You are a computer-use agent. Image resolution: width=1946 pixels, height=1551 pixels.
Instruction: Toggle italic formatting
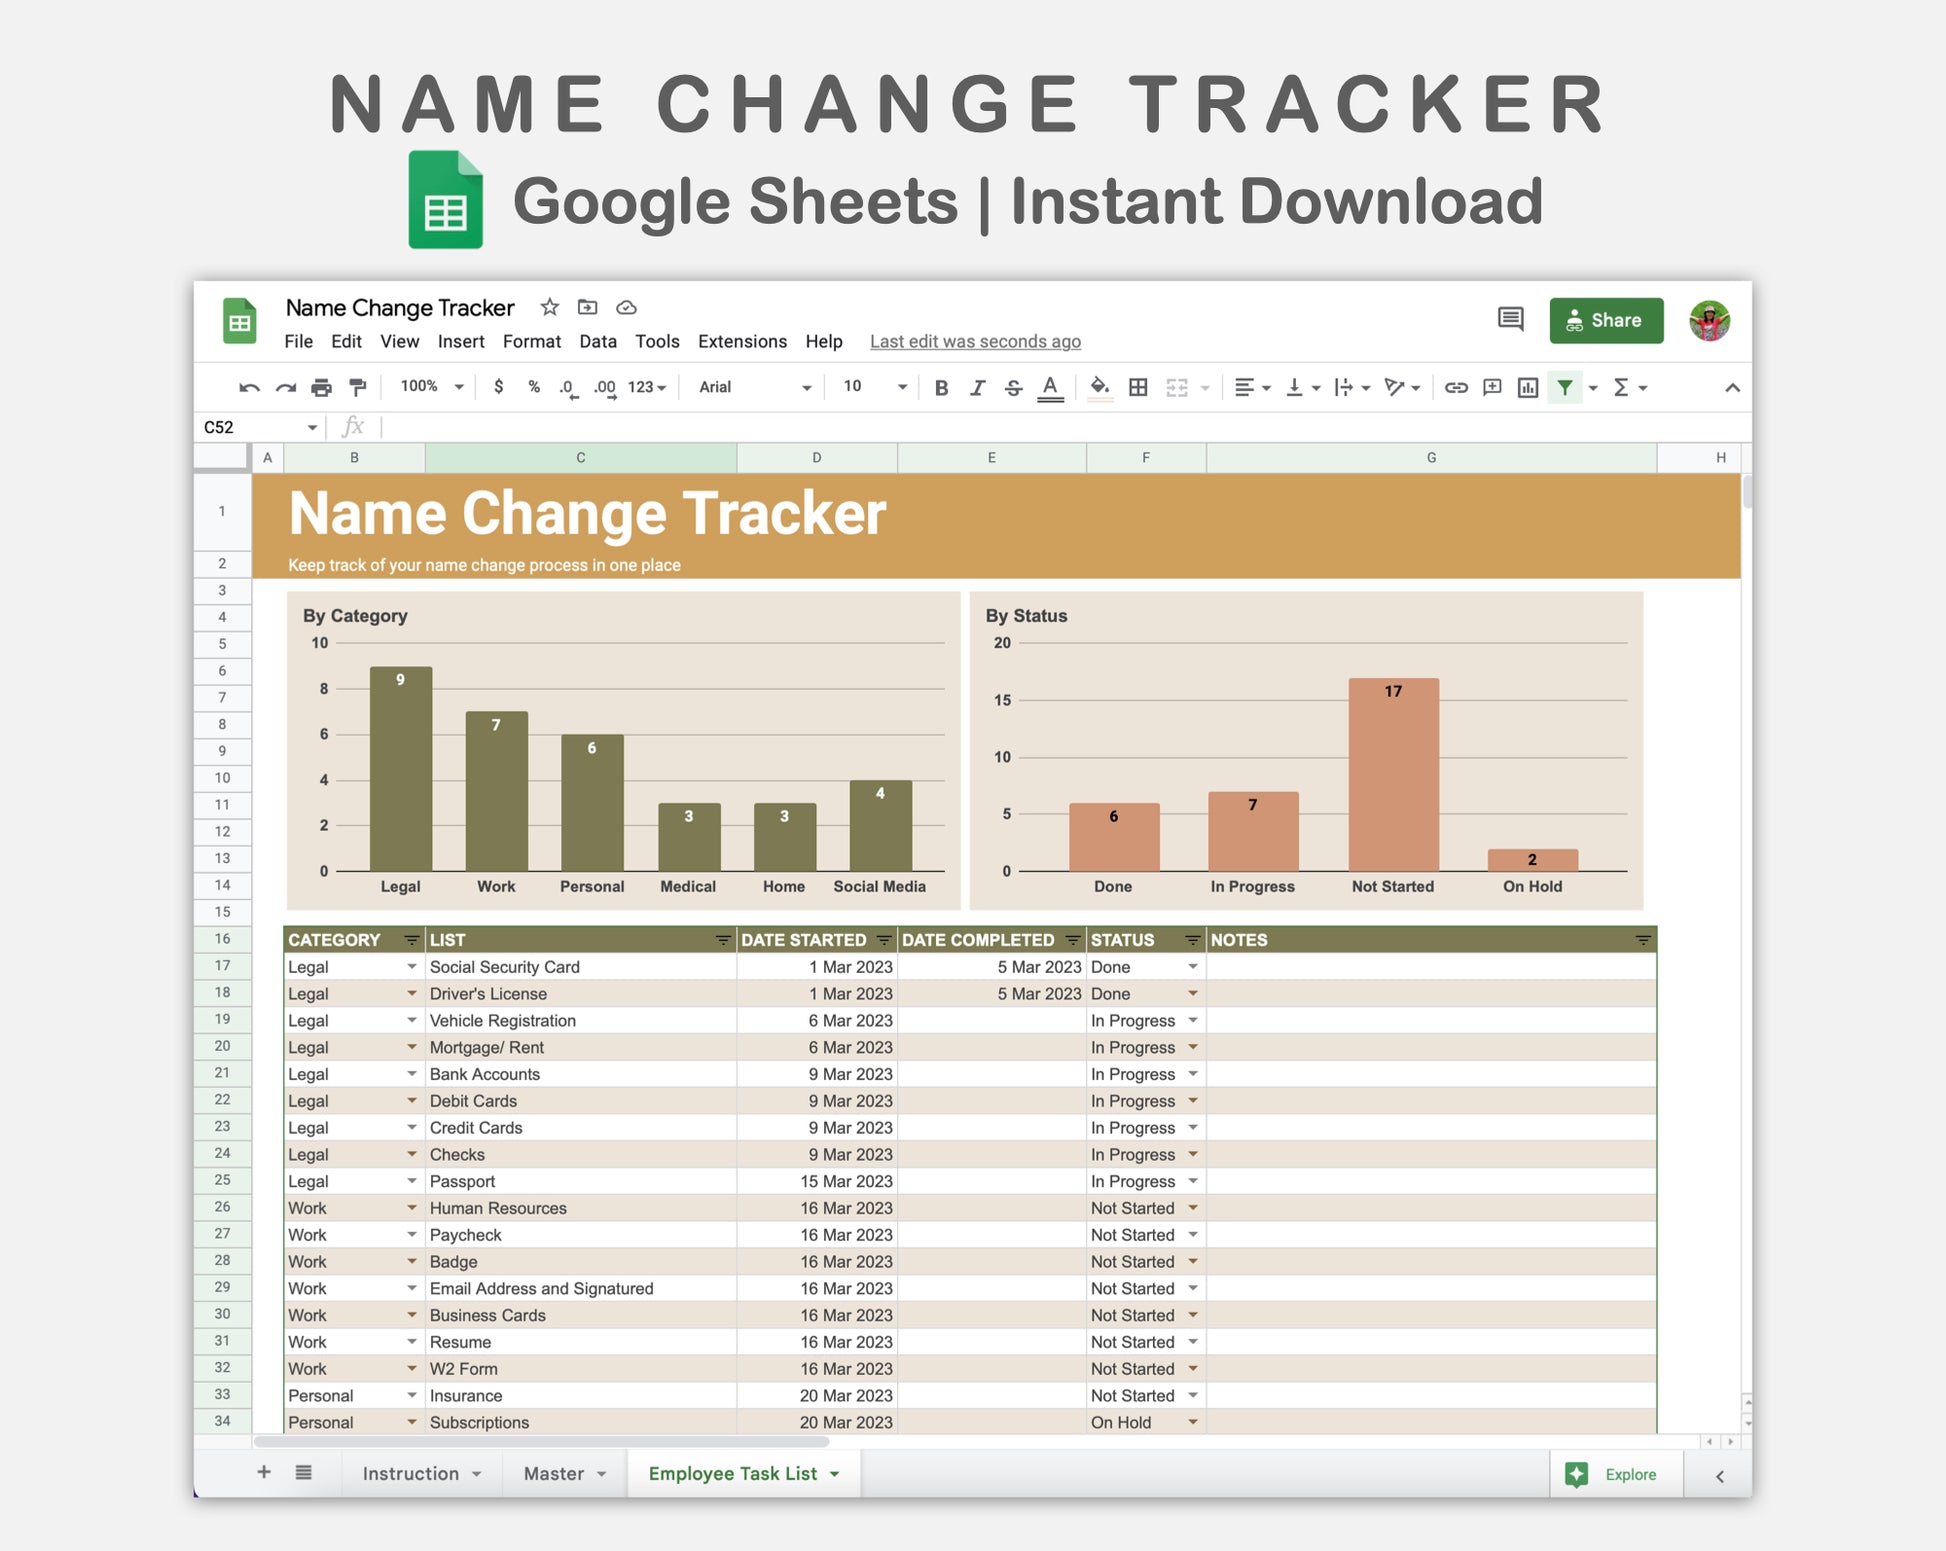(x=977, y=388)
